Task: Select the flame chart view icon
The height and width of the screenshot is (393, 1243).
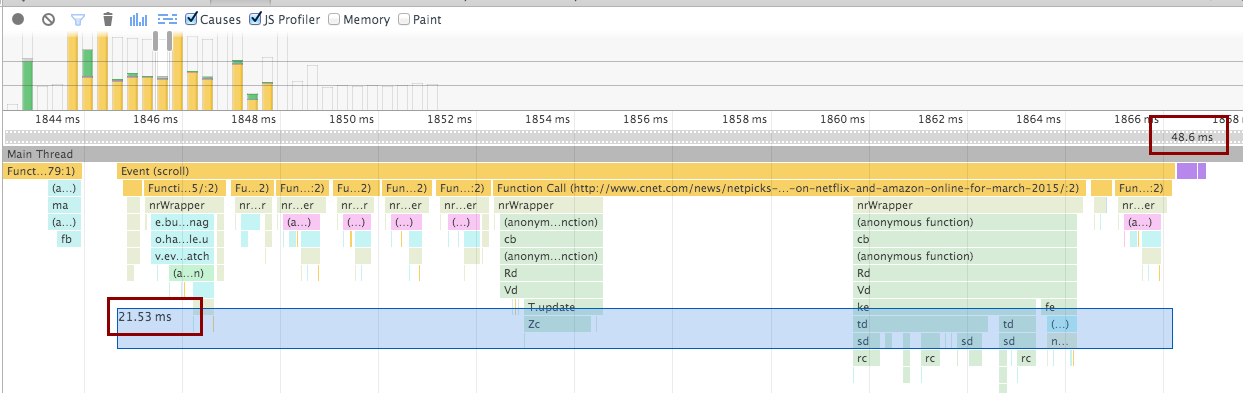Action: [168, 19]
